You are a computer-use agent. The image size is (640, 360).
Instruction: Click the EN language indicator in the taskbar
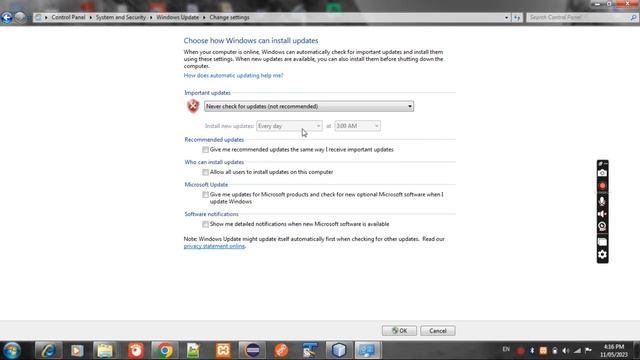(506, 349)
